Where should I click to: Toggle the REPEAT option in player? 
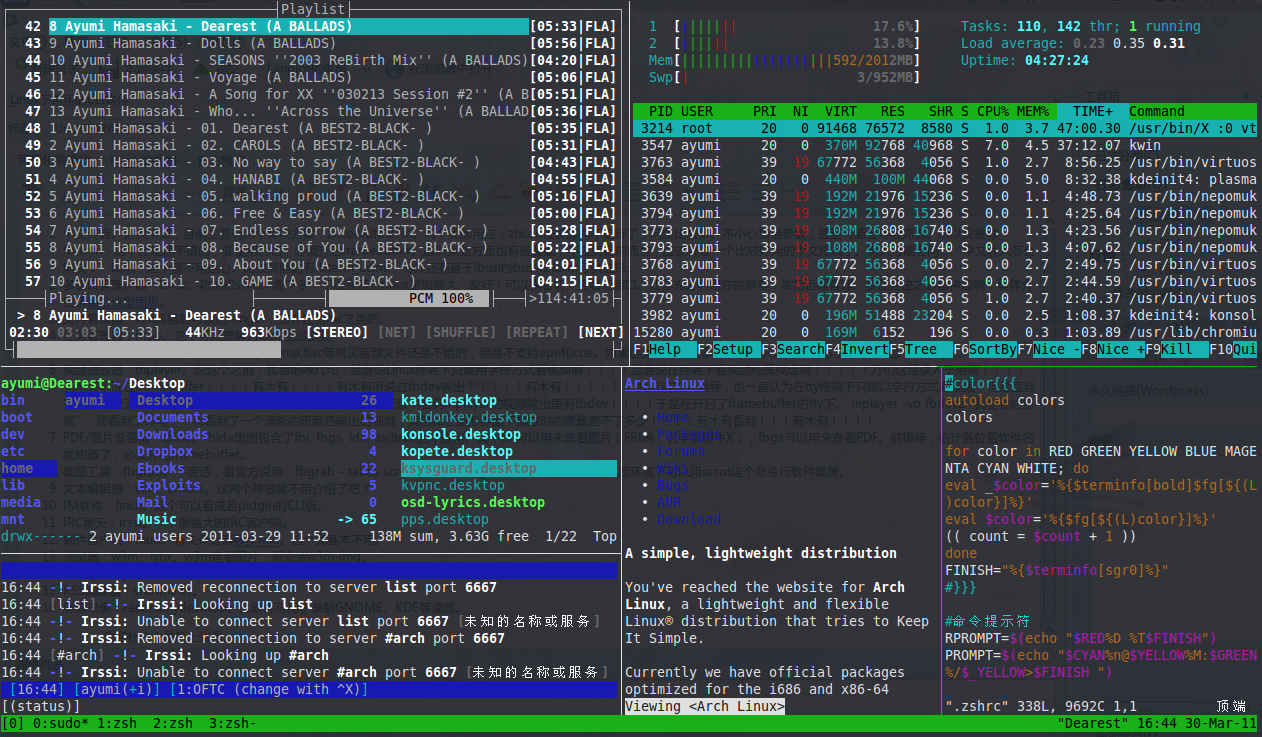[x=539, y=332]
